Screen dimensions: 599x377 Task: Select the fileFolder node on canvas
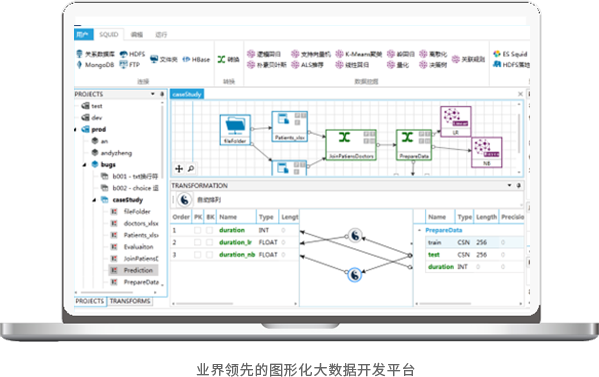pos(235,130)
